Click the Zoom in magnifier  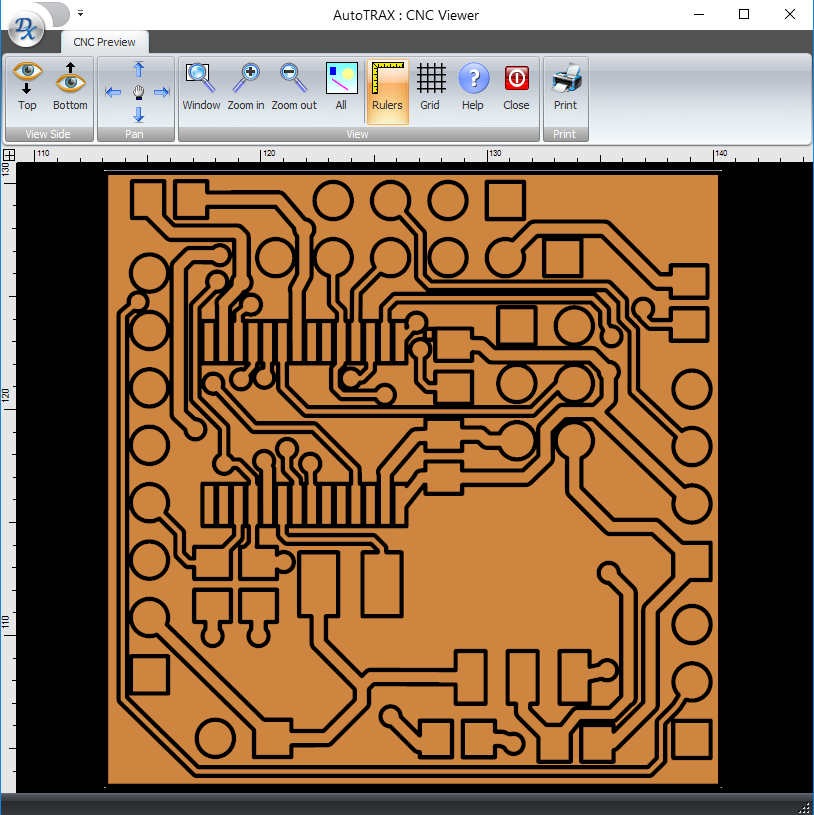[x=246, y=86]
